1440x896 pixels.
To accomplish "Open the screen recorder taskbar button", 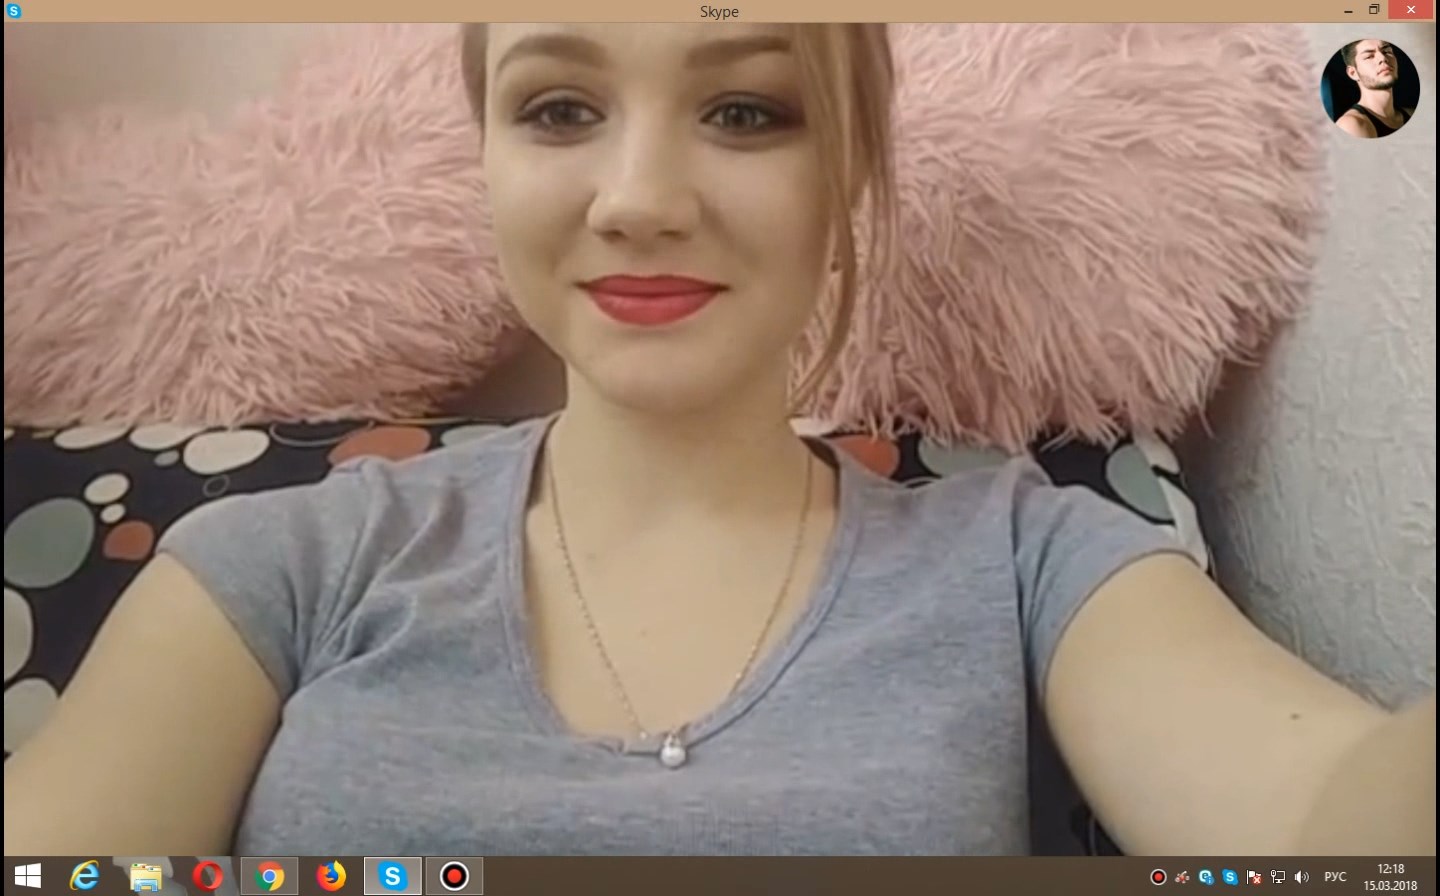I will 454,877.
